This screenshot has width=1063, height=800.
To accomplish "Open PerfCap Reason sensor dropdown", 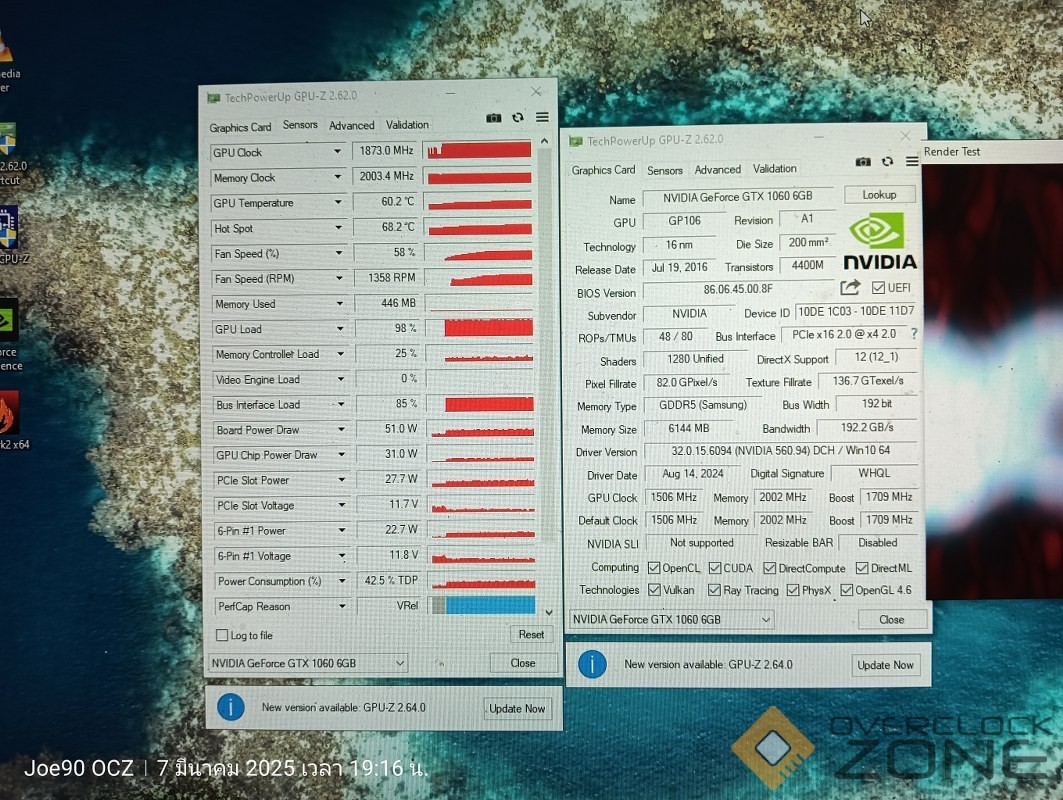I will click(342, 605).
